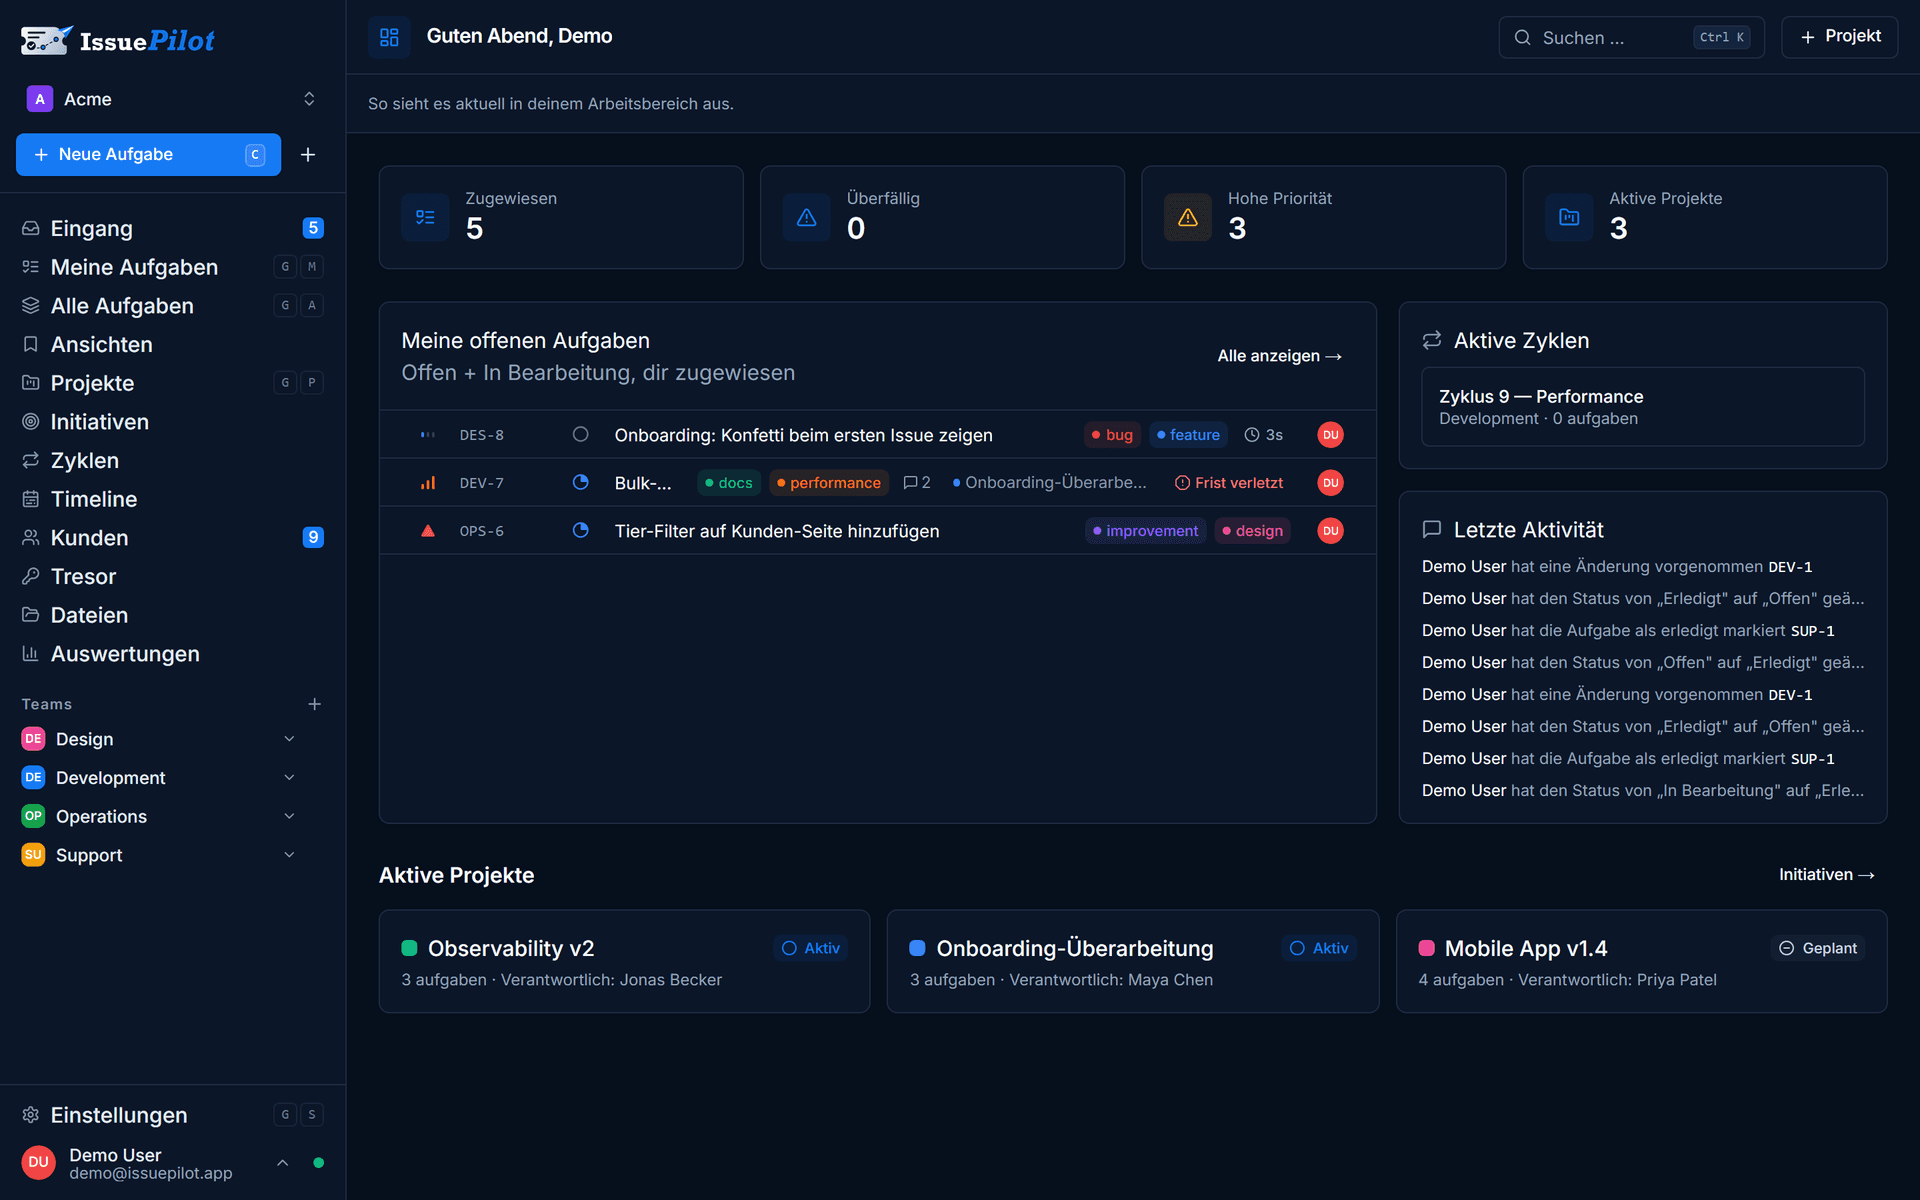
Task: Click the blue Onboarding-Überarbeitung color square
Action: pos(917,948)
